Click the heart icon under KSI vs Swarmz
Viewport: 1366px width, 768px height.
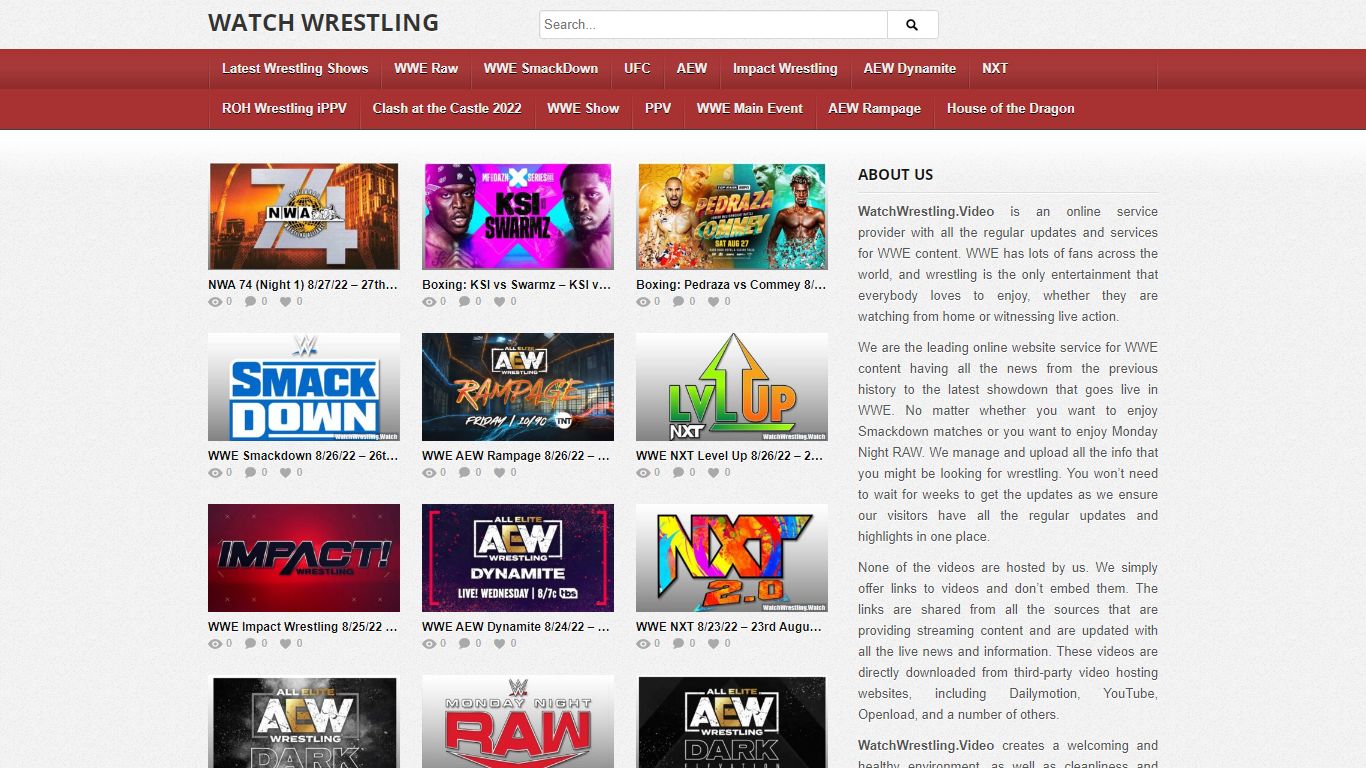500,301
